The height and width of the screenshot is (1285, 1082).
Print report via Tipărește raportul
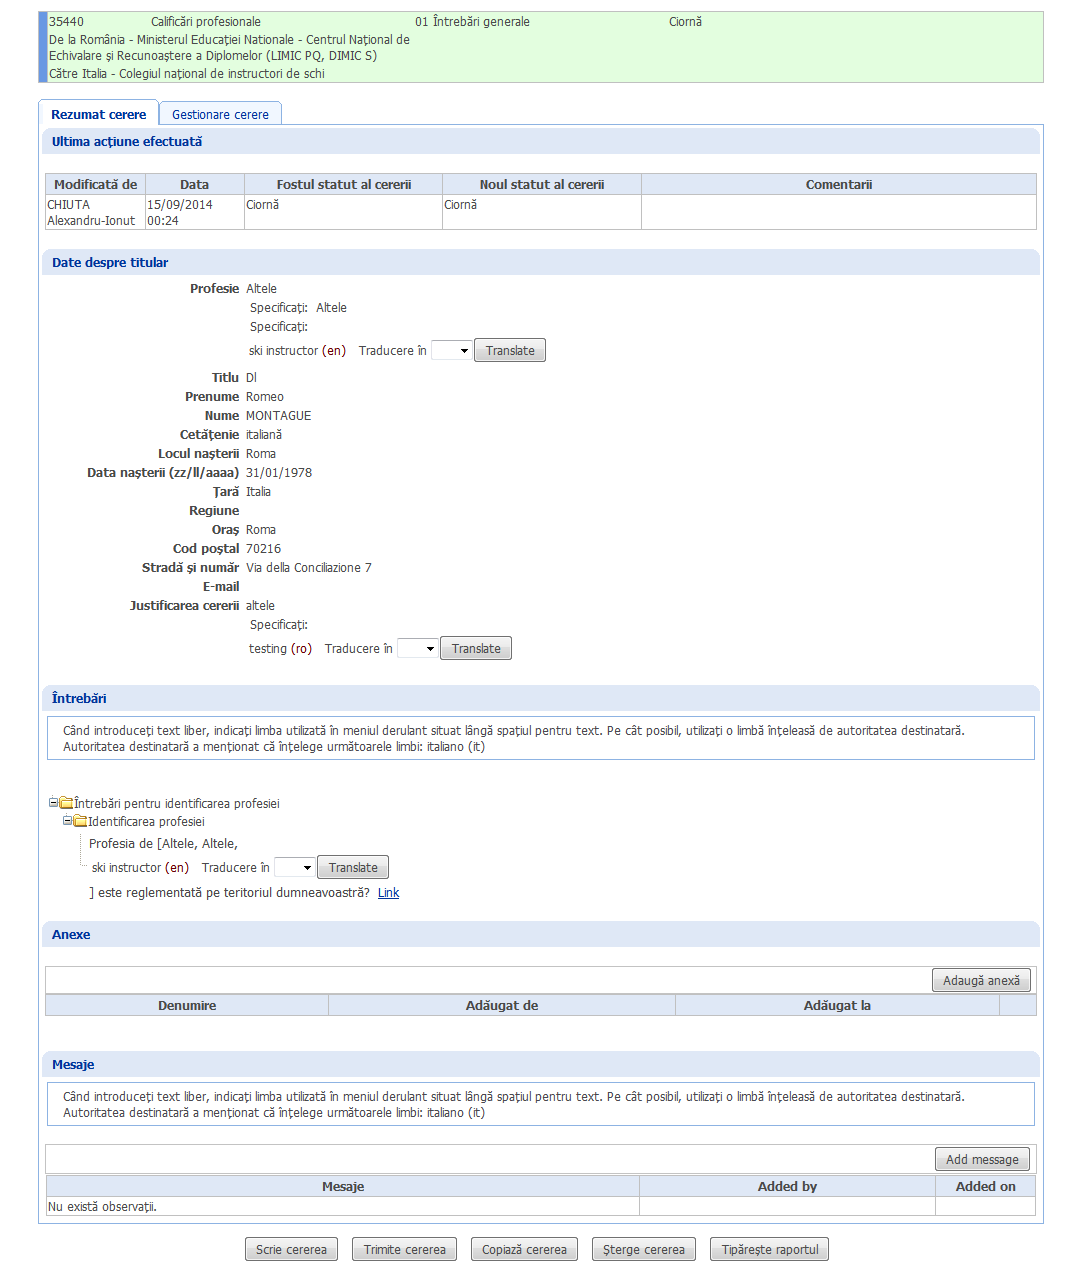pos(769,1250)
